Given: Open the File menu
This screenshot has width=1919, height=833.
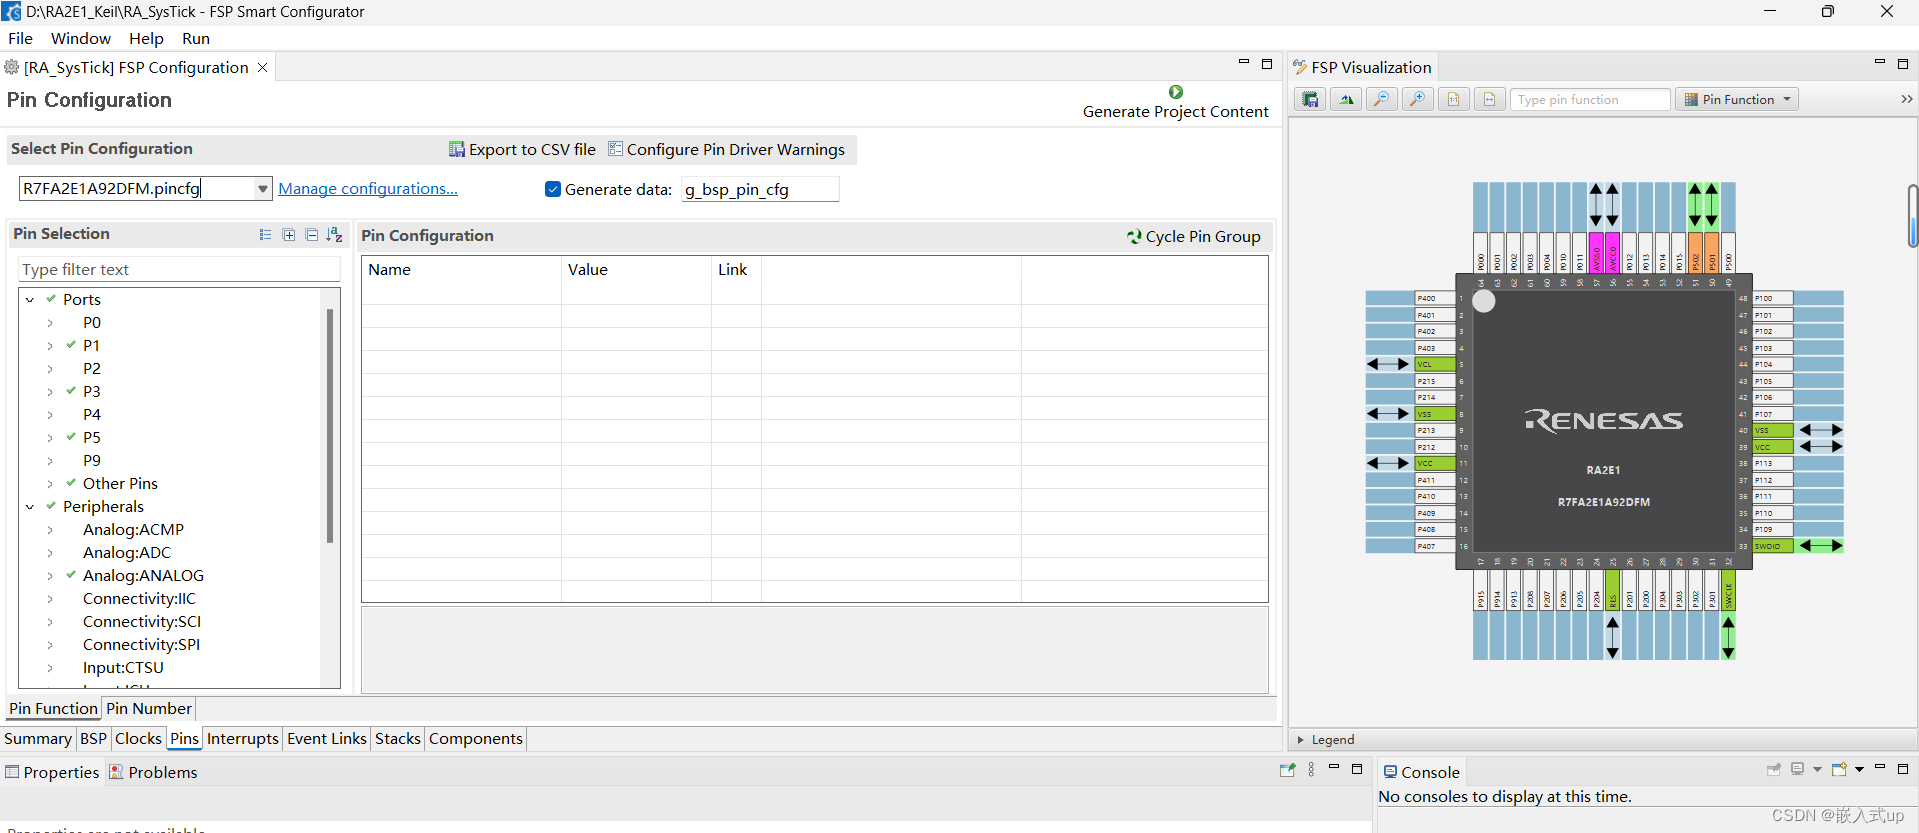Looking at the screenshot, I should [20, 38].
